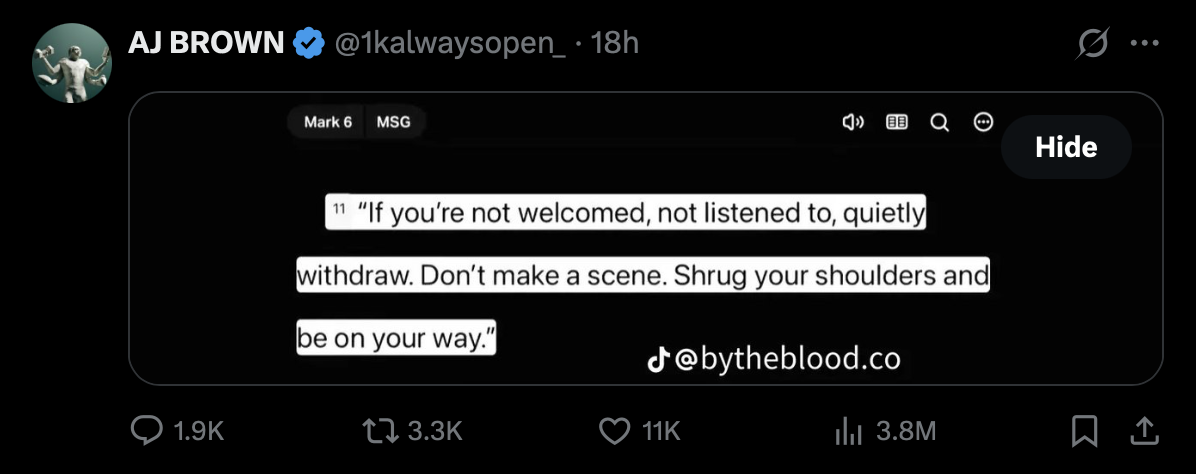1196x474 pixels.
Task: Click the reader layout icon
Action: tap(897, 122)
